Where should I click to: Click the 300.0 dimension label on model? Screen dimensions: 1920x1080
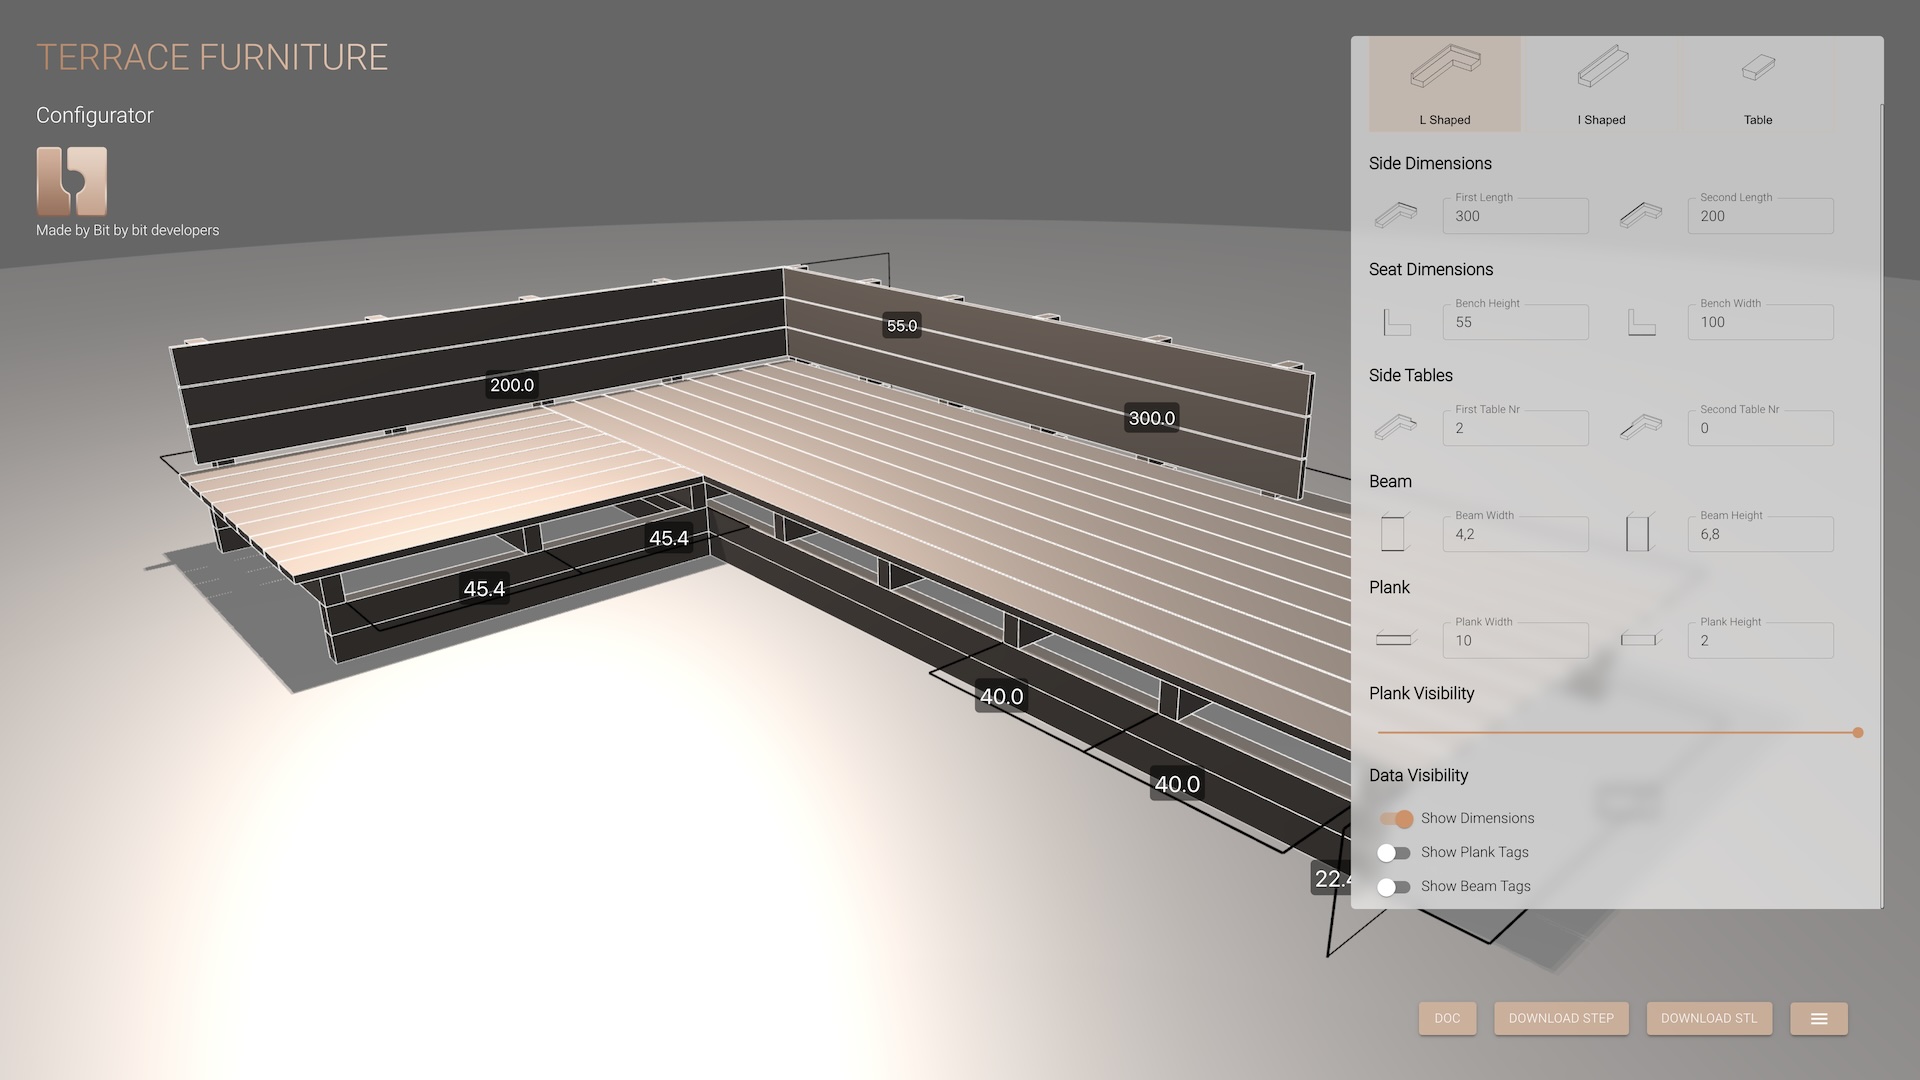click(1152, 418)
